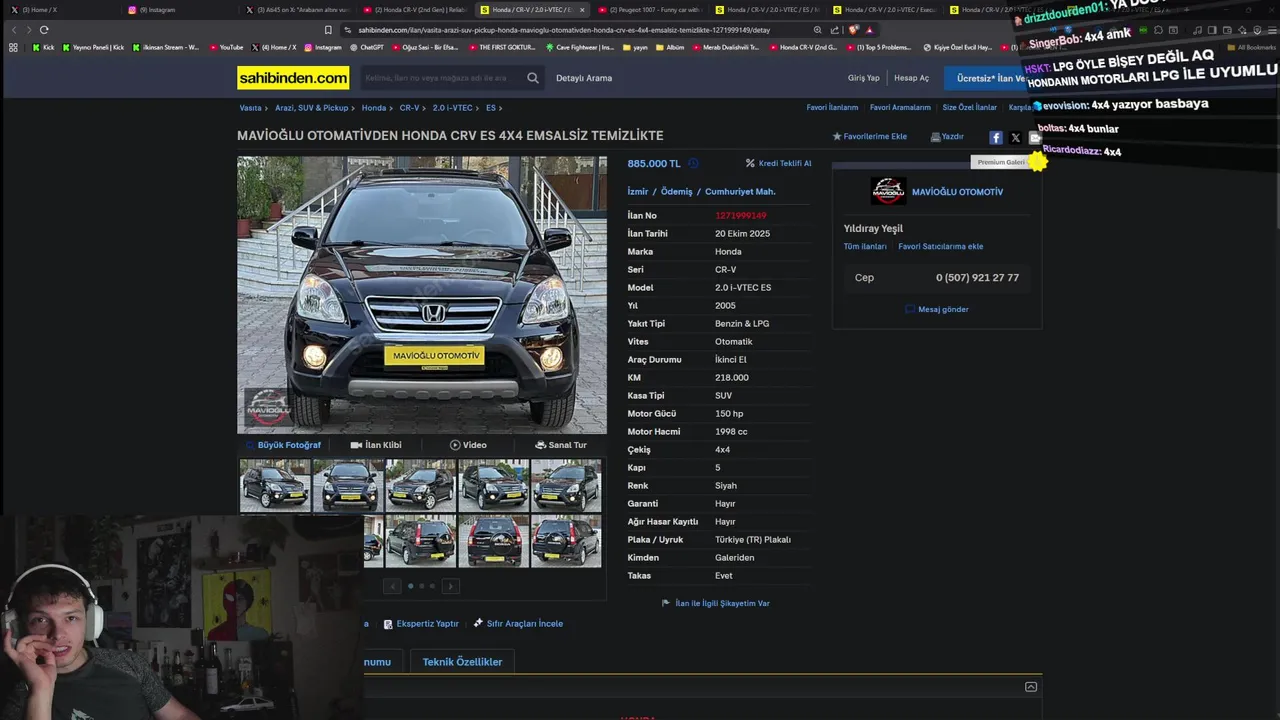The height and width of the screenshot is (720, 1280).
Task: Open the ChatGPT bookmark
Action: tap(366, 47)
